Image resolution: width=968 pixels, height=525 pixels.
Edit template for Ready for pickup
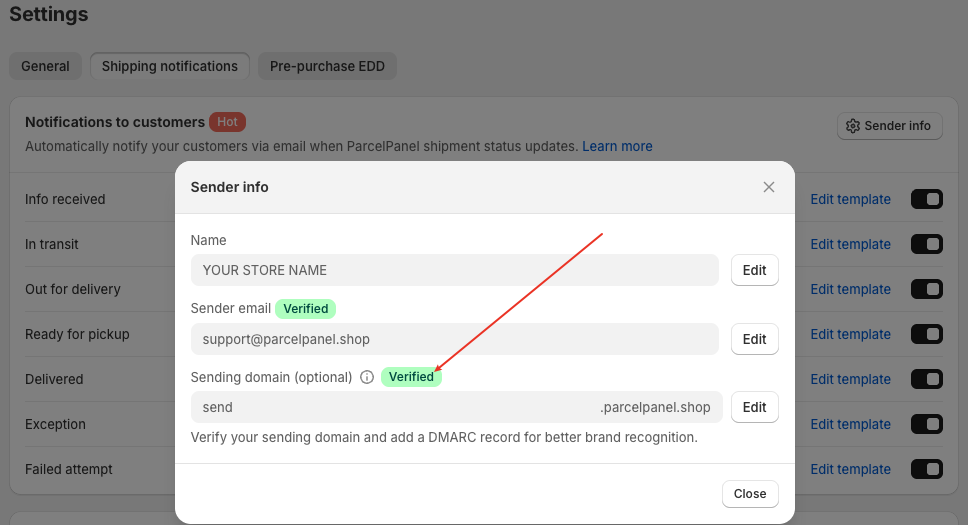[851, 334]
